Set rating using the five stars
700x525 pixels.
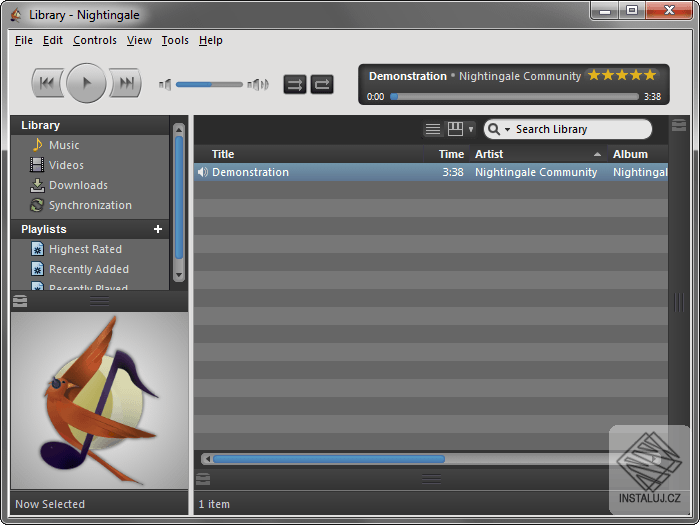coord(622,75)
